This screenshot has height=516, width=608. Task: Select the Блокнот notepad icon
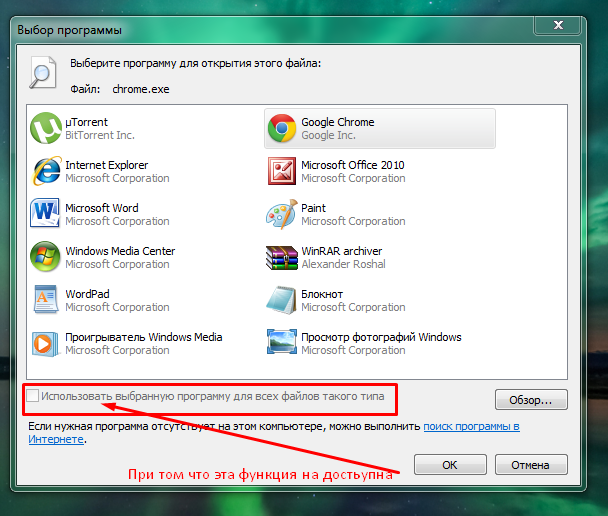point(282,300)
